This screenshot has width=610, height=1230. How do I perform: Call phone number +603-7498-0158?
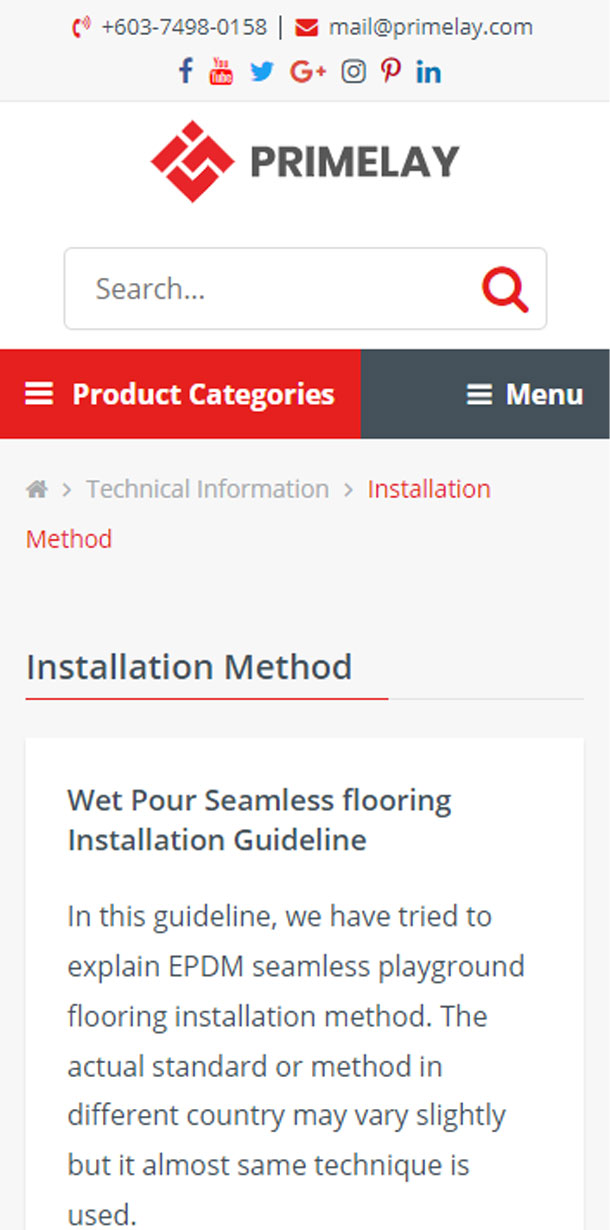click(184, 27)
